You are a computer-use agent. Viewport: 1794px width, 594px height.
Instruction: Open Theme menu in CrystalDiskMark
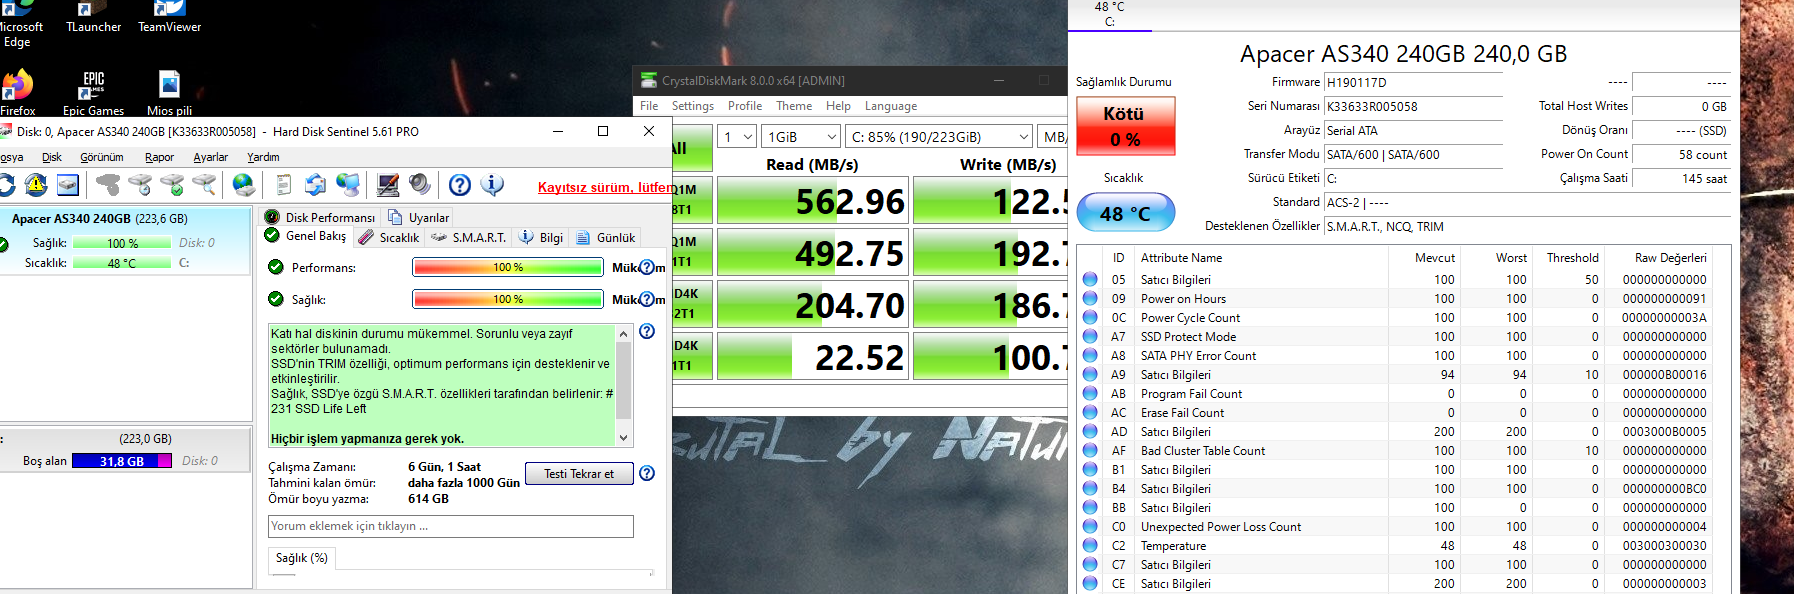[x=794, y=106]
